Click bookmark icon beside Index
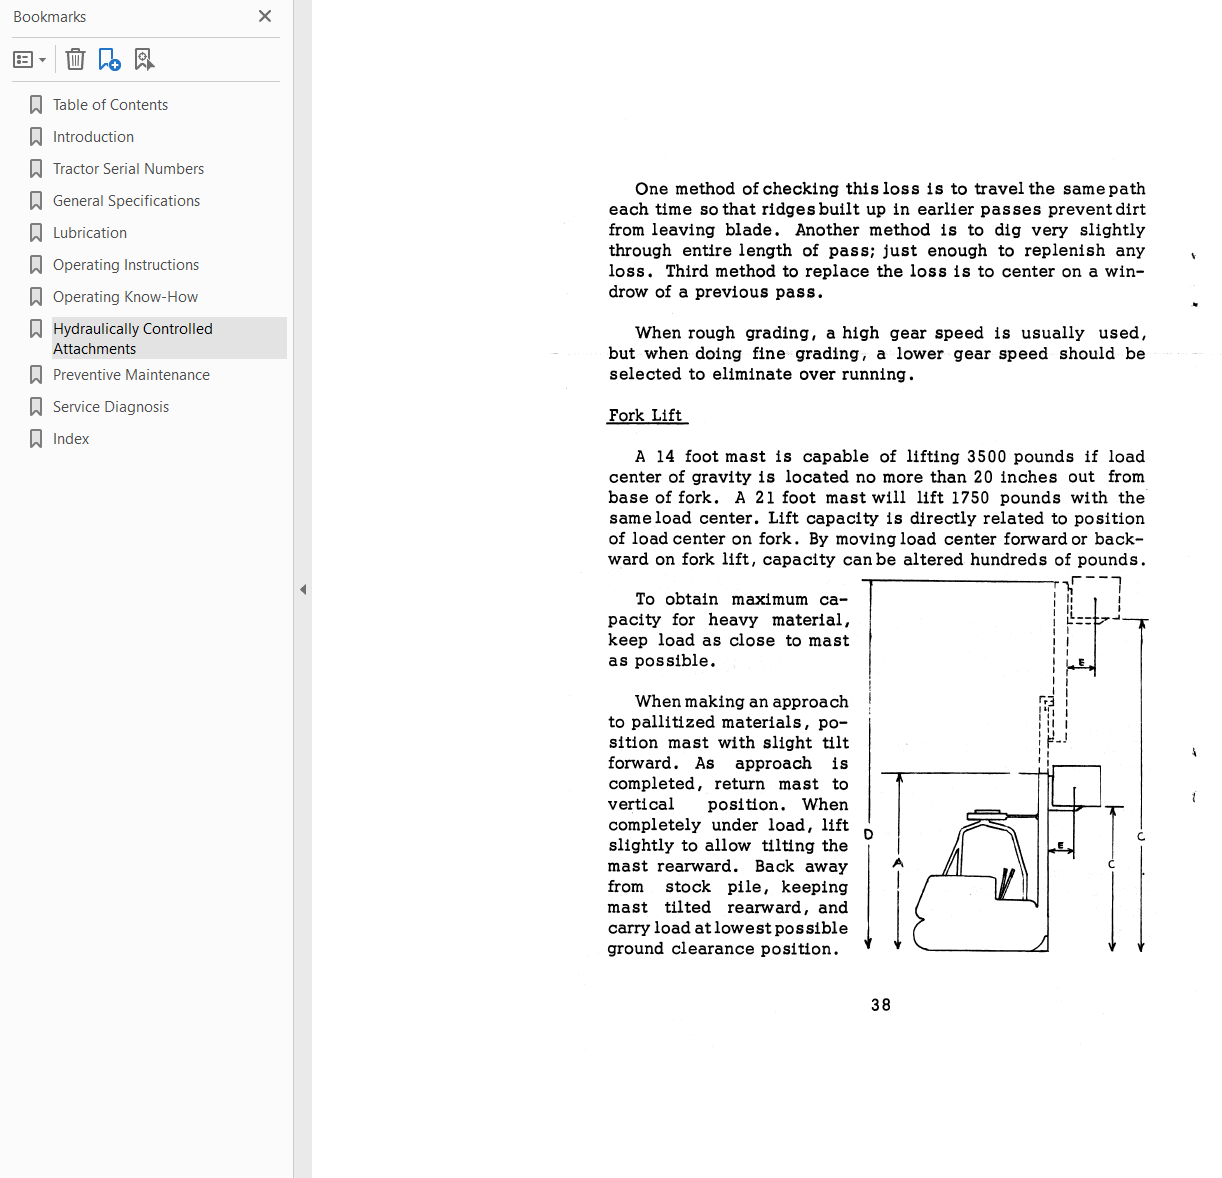This screenshot has width=1222, height=1178. pyautogui.click(x=36, y=439)
